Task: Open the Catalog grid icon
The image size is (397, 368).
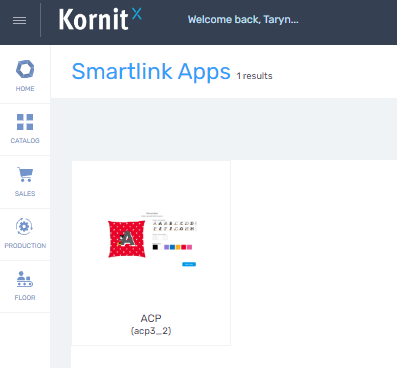Action: pyautogui.click(x=25, y=122)
